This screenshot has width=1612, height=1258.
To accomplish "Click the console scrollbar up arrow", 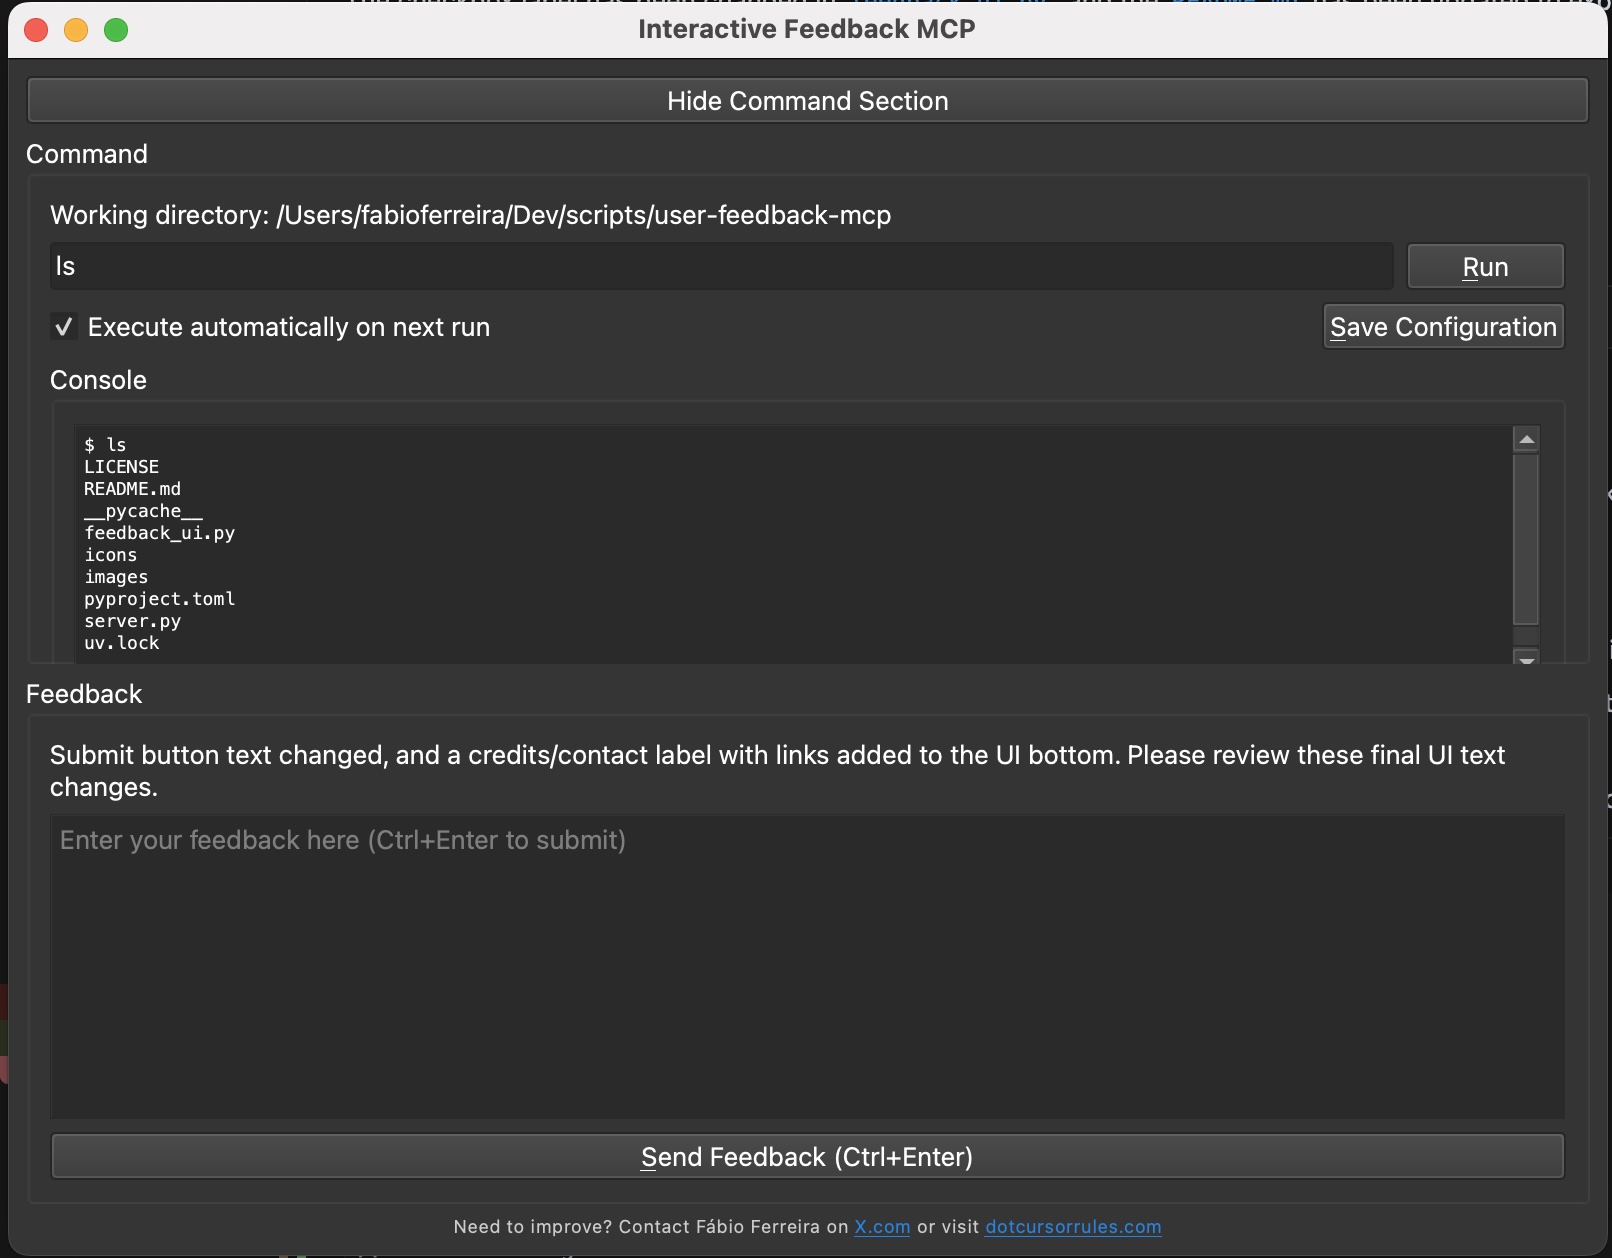I will pos(1526,439).
